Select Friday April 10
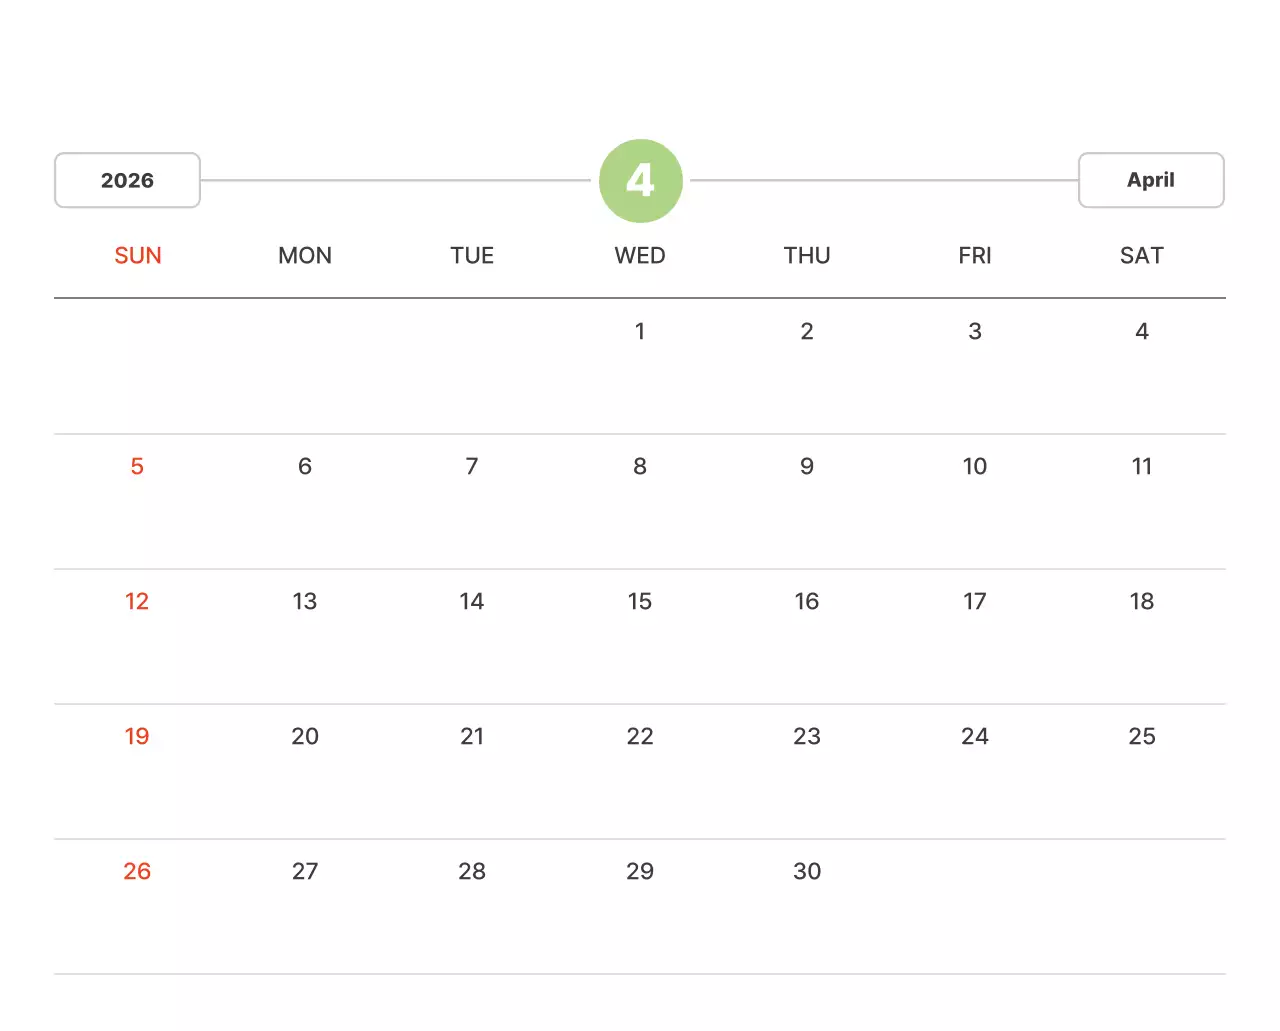 tap(974, 467)
